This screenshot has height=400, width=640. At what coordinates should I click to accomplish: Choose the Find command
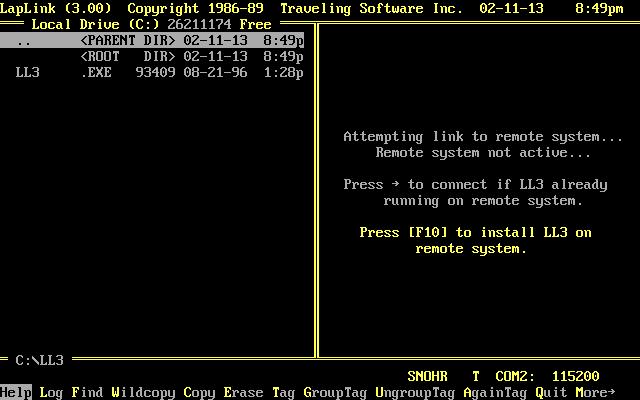87,392
